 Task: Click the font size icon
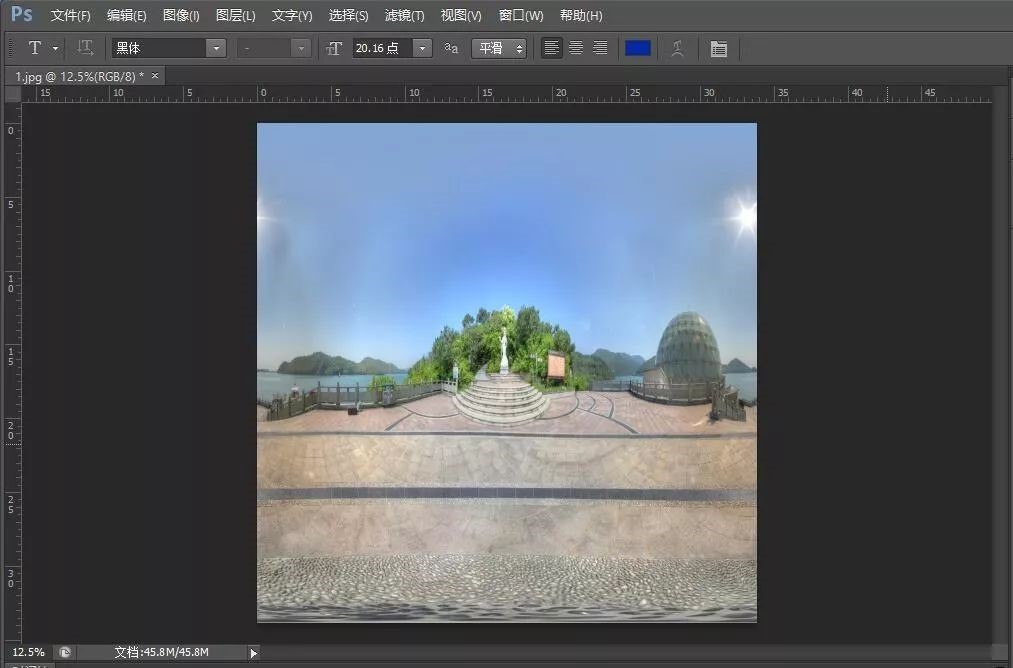coord(334,48)
